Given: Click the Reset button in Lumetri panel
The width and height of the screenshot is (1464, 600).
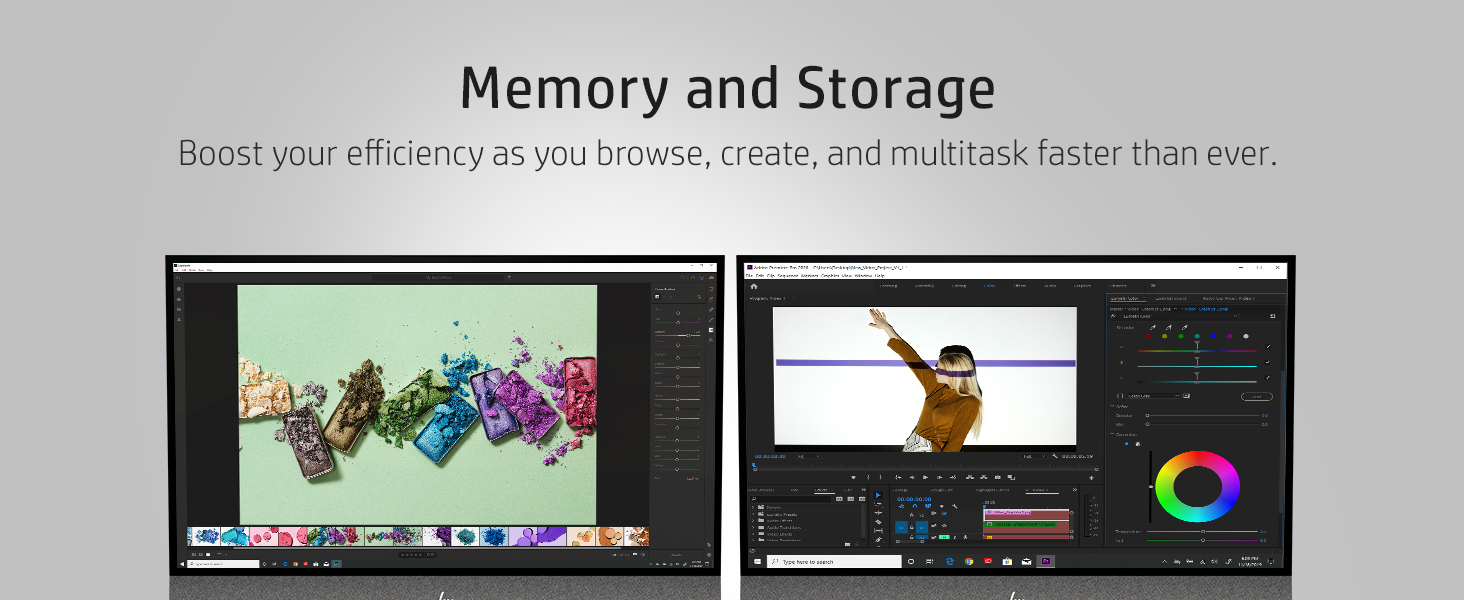Looking at the screenshot, I should [x=1257, y=396].
